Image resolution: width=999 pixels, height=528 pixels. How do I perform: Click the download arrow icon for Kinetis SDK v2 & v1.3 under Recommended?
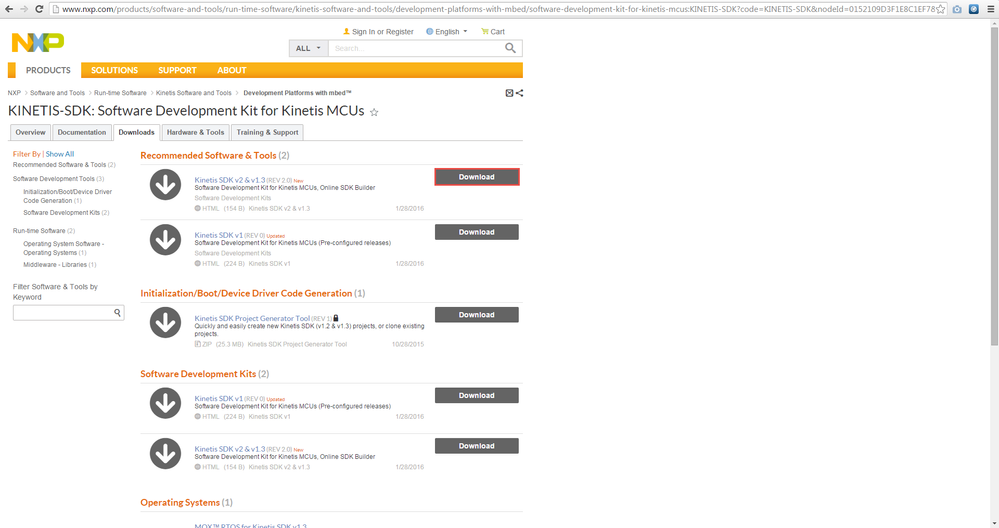tap(166, 185)
